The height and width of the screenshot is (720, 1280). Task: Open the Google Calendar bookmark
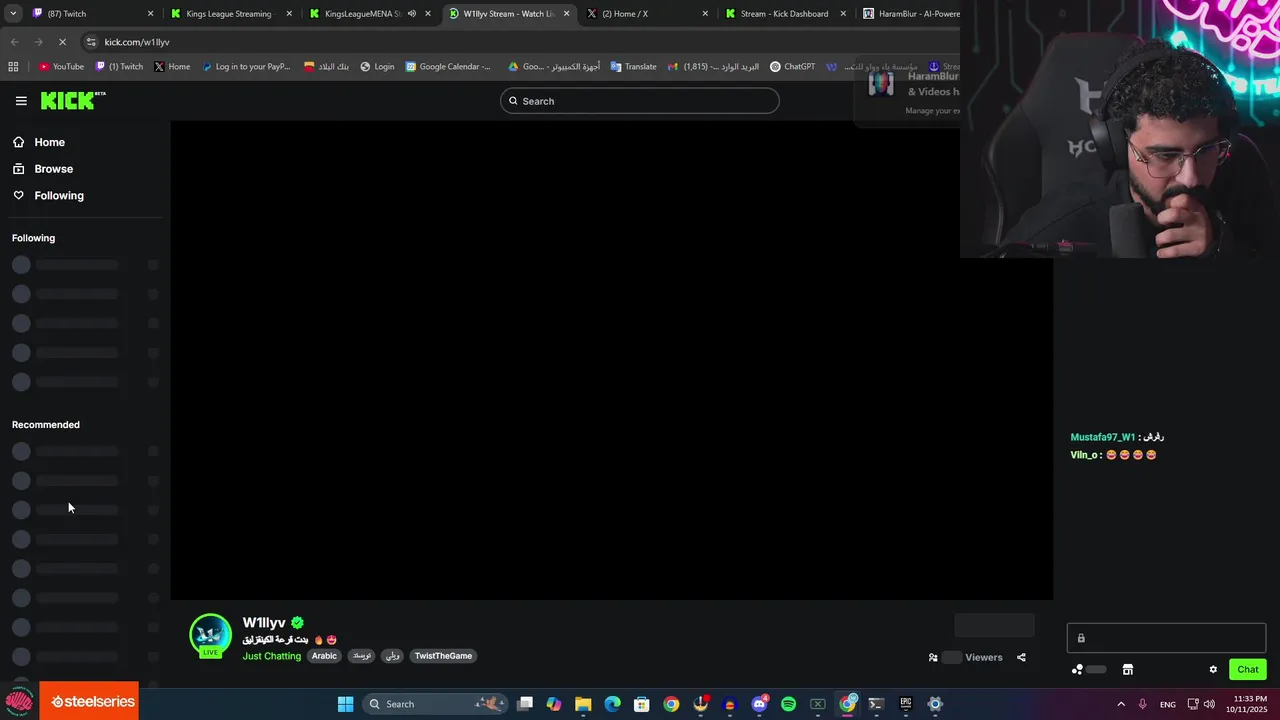pyautogui.click(x=448, y=67)
